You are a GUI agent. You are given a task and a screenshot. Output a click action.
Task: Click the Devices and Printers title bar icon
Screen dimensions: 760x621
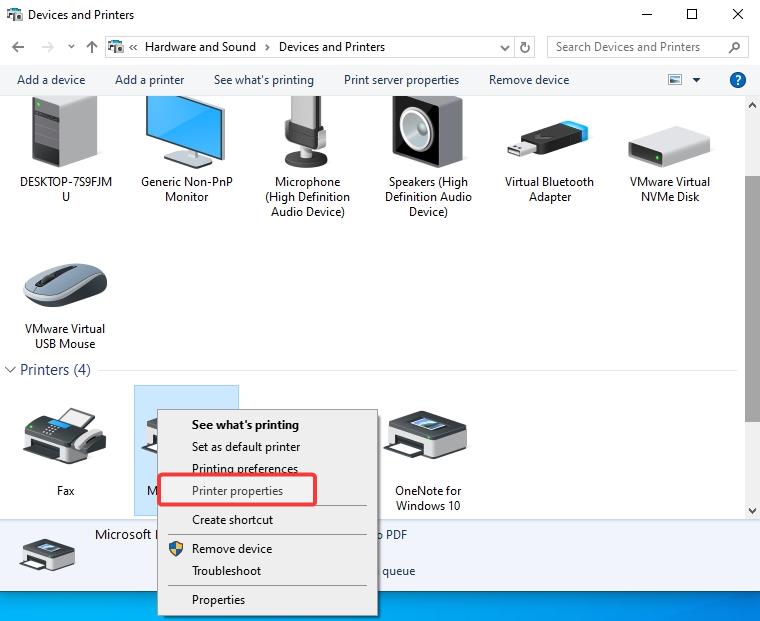tap(15, 15)
